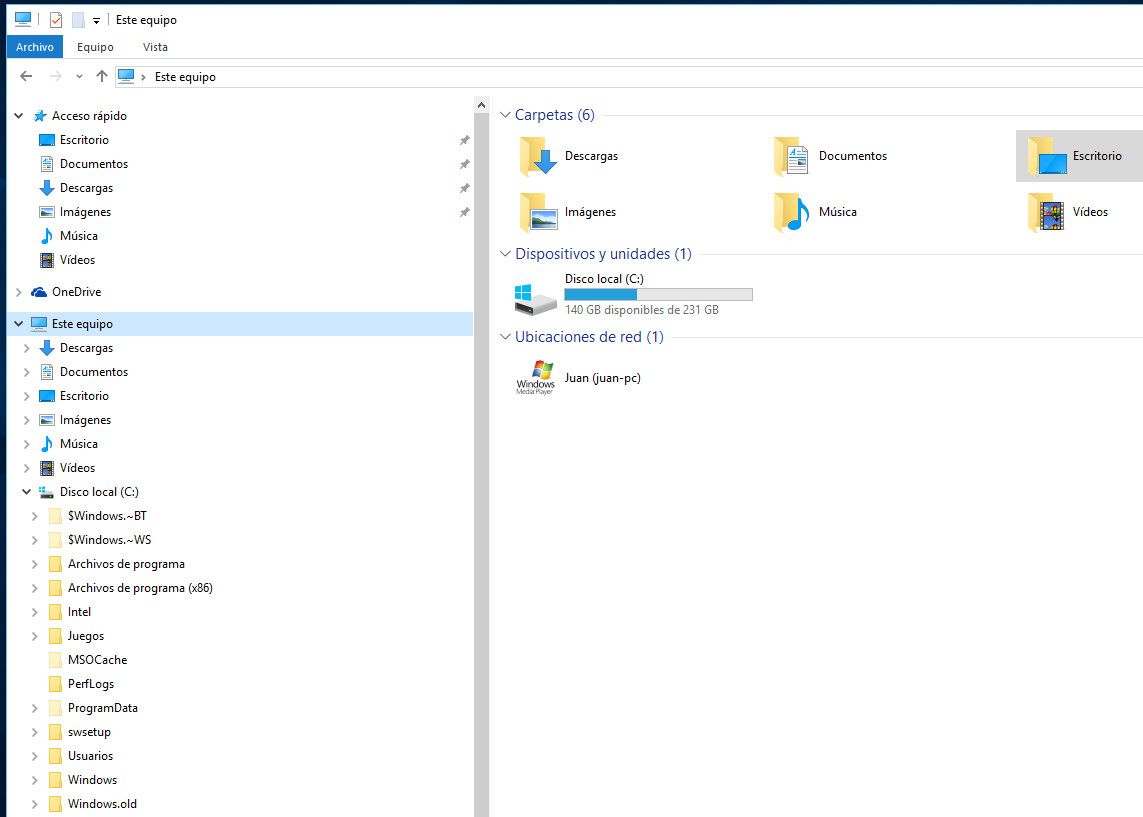Switch to the Vista ribbon tab
The width and height of the screenshot is (1143, 817).
point(155,47)
